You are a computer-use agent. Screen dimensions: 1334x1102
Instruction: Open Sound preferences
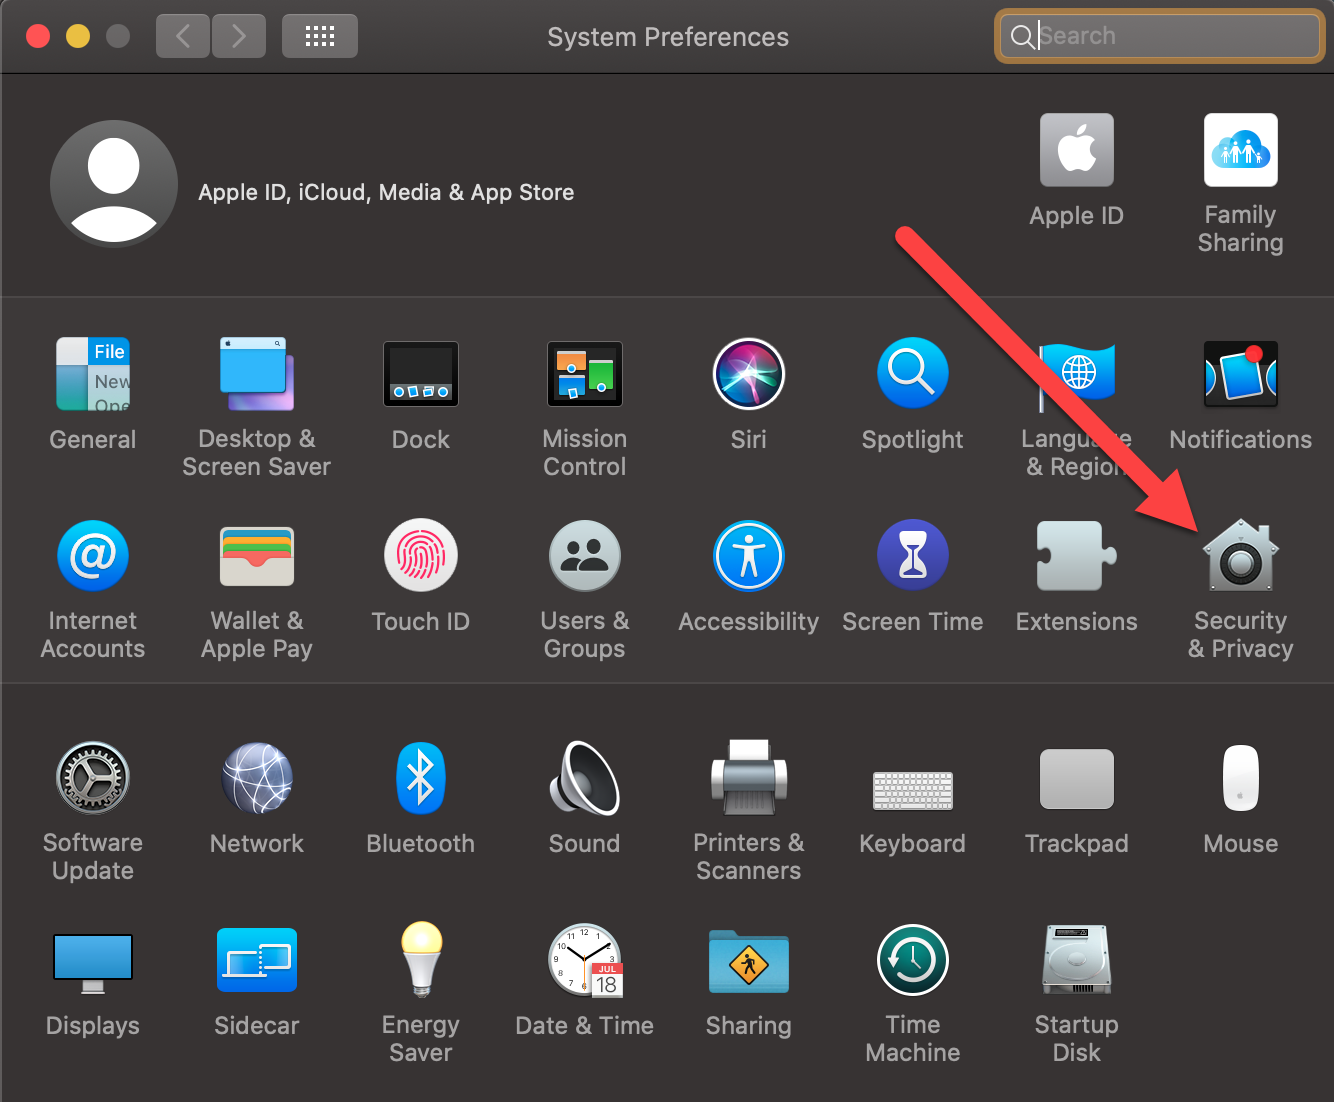click(x=585, y=778)
